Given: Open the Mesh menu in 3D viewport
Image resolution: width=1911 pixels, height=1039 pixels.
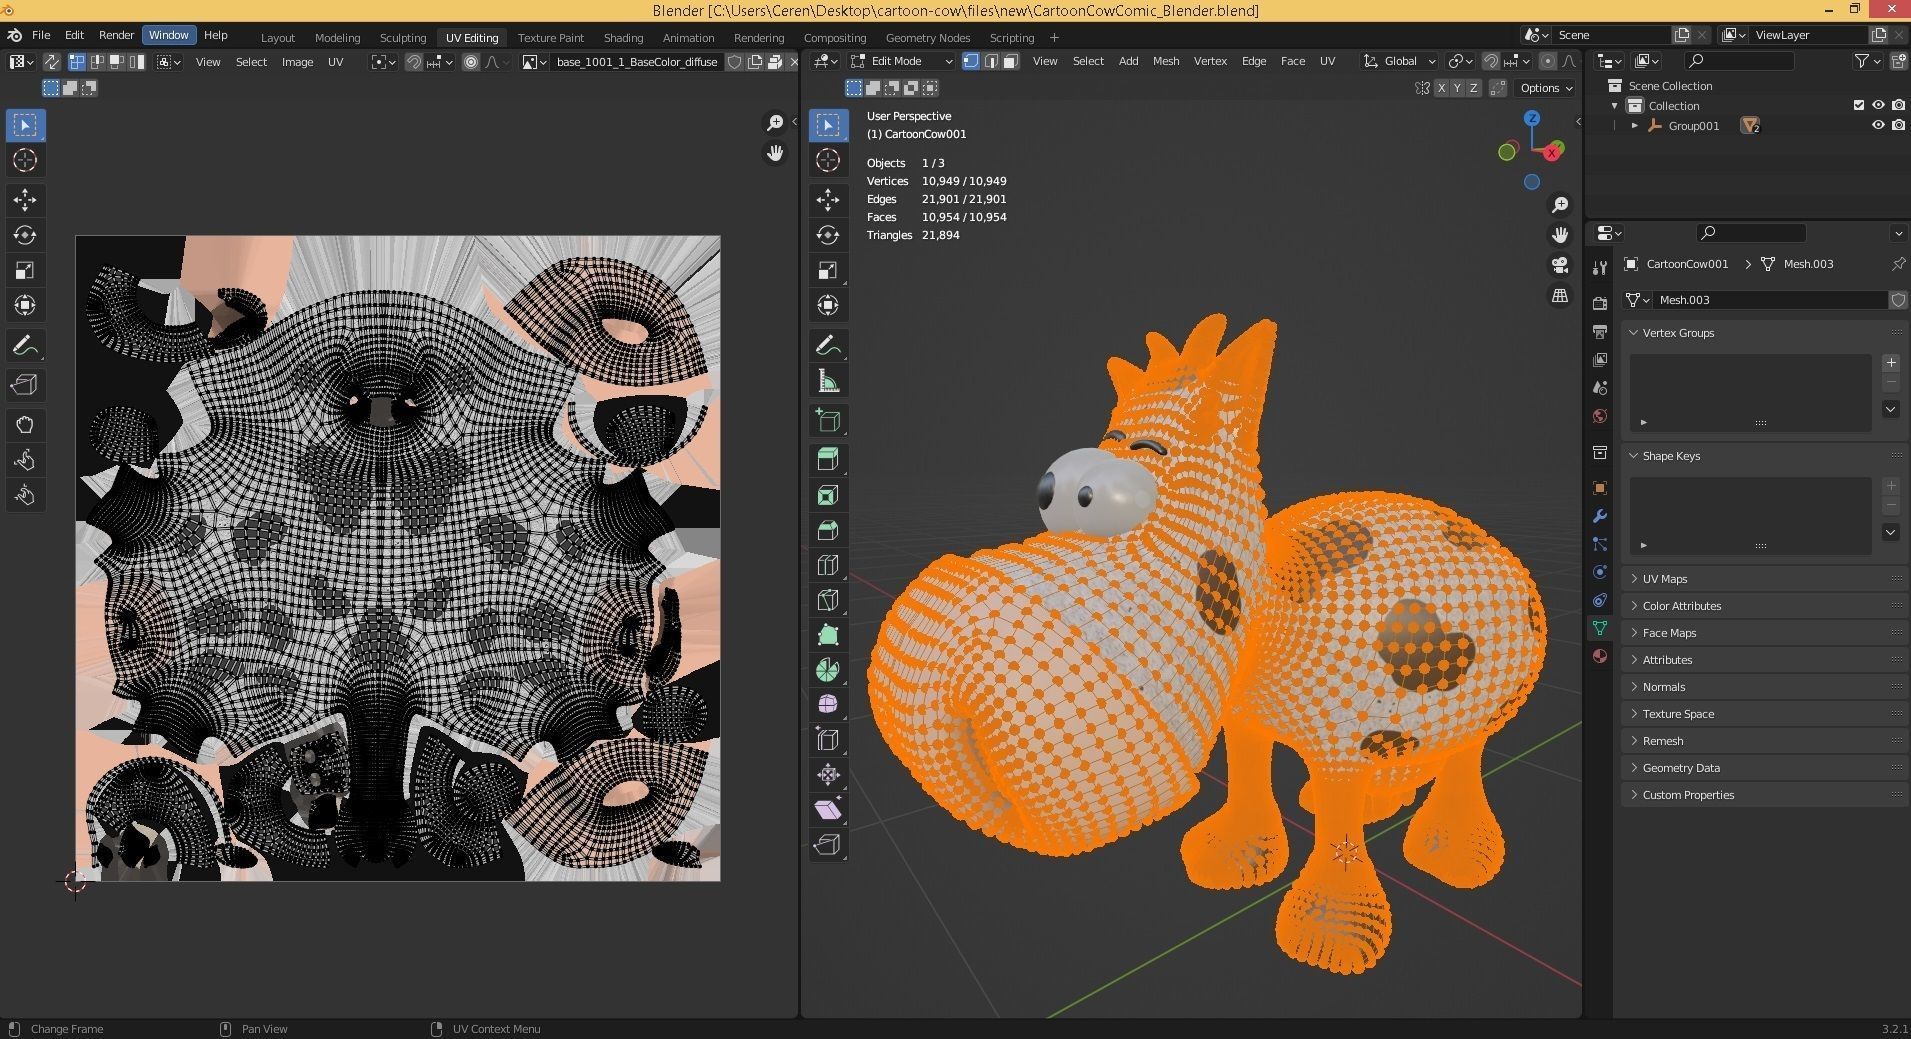Looking at the screenshot, I should point(1166,61).
